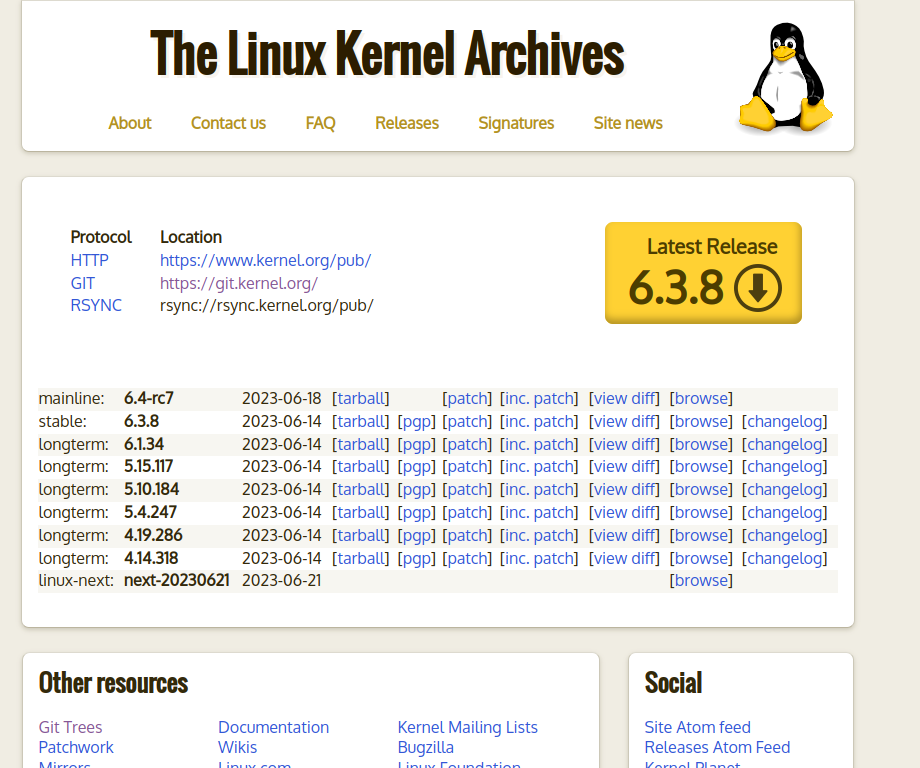Image resolution: width=920 pixels, height=768 pixels.
Task: Open the longterm 6.1.34 inc. patch
Action: pyautogui.click(x=539, y=445)
